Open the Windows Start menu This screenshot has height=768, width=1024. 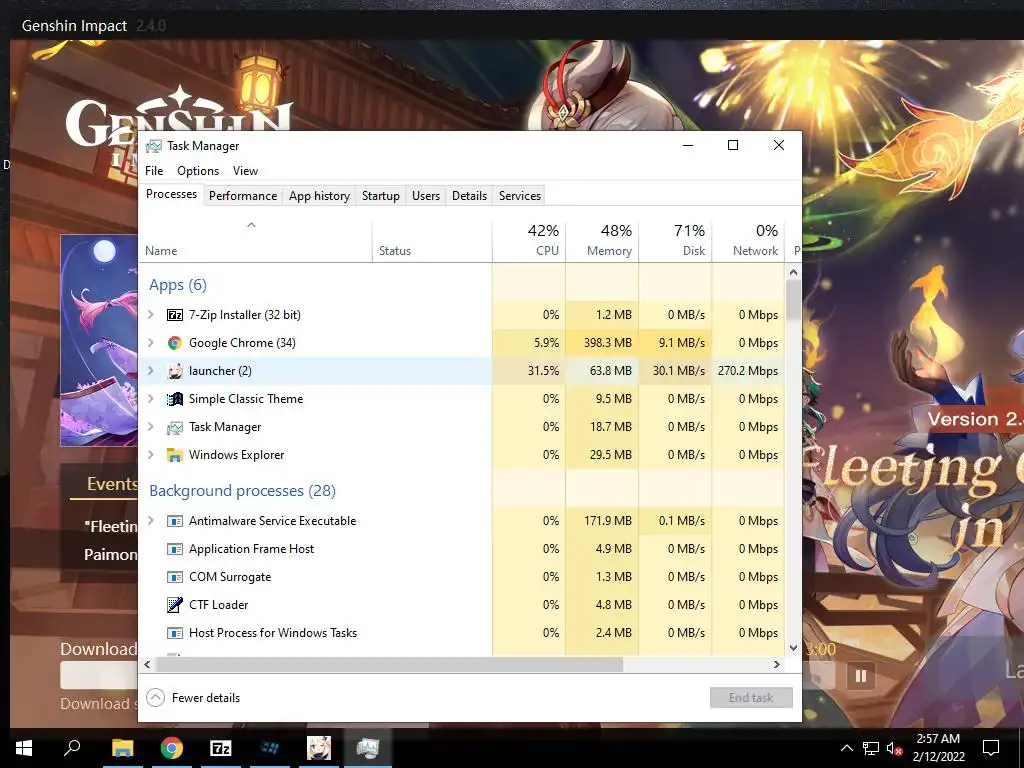click(24, 748)
